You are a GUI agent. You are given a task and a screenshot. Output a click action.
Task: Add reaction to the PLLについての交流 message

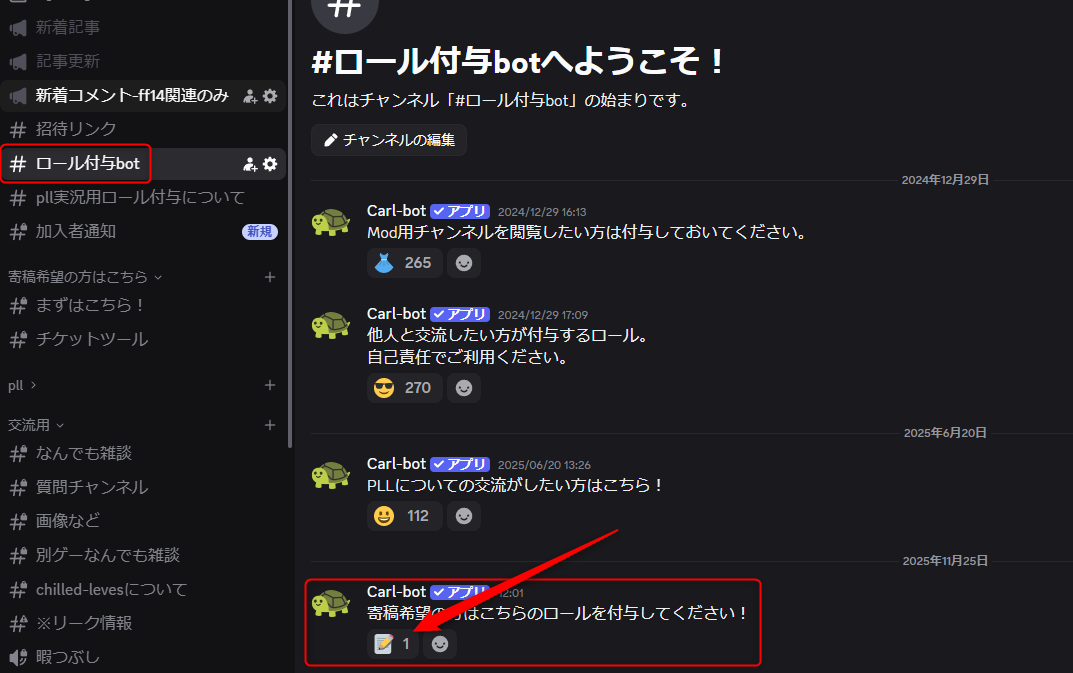pos(464,516)
